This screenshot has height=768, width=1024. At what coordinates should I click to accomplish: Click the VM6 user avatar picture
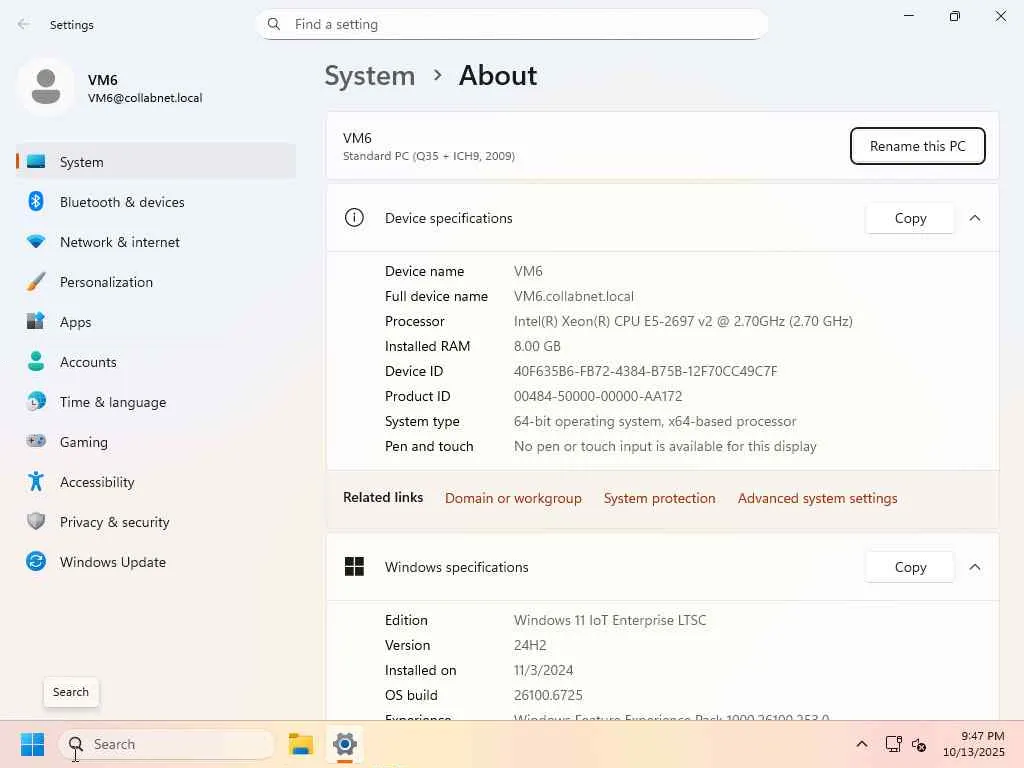46,87
